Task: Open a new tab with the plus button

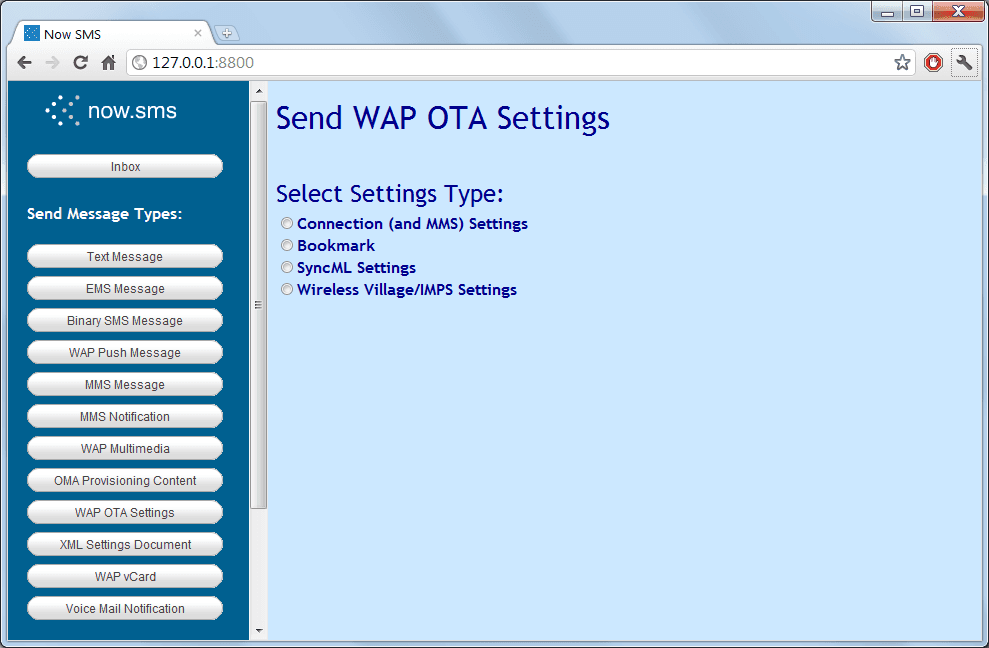Action: pos(226,33)
